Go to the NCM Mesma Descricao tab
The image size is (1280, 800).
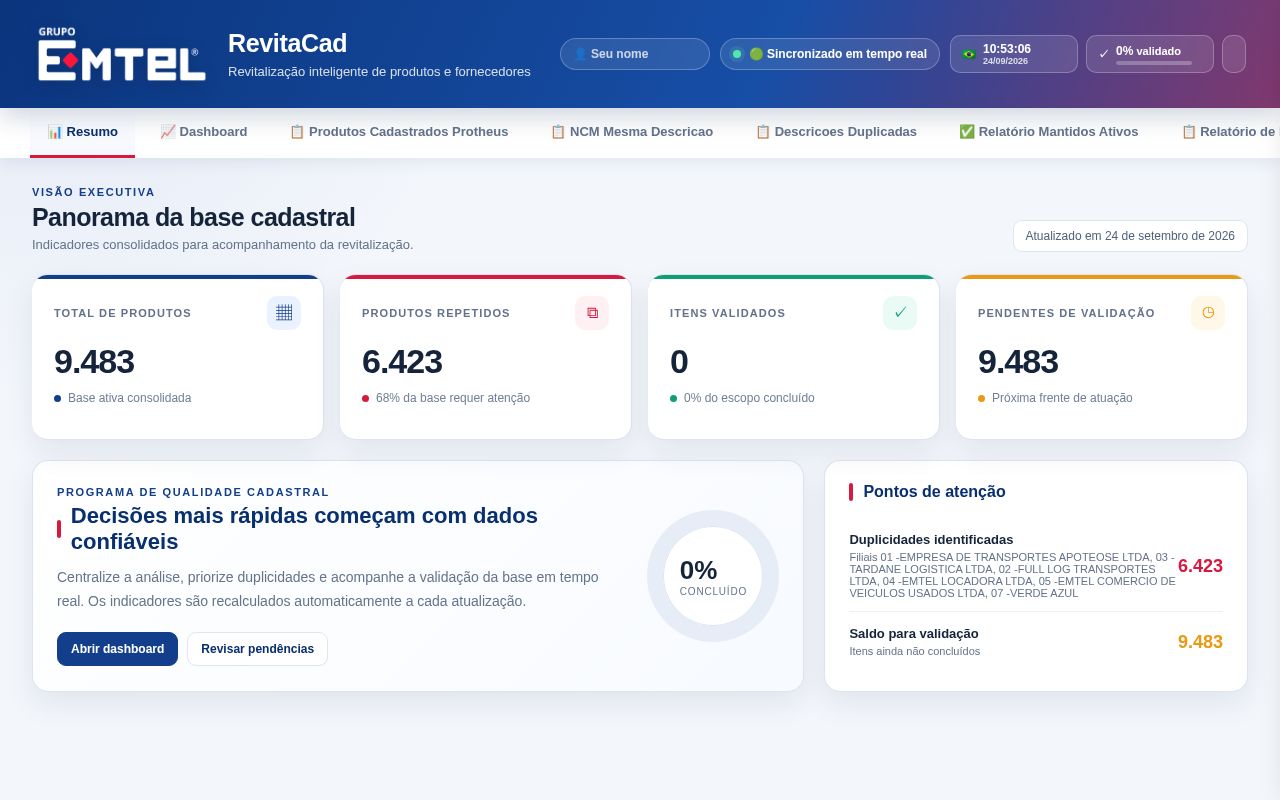point(632,132)
